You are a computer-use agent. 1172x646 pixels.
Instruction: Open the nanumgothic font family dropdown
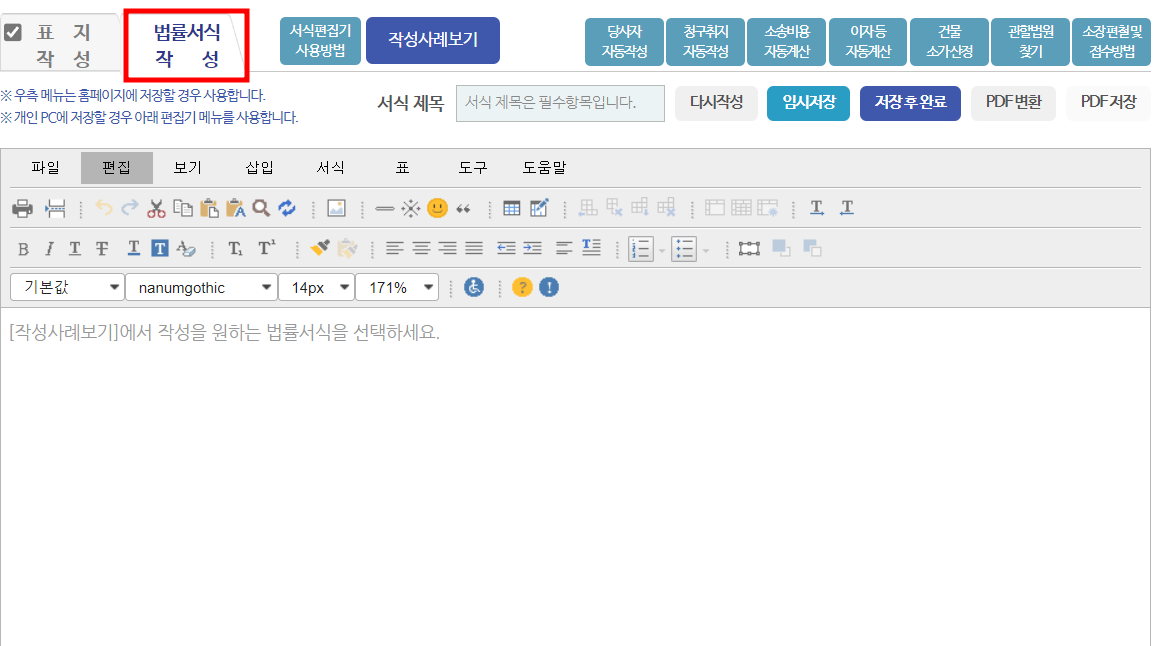(201, 286)
